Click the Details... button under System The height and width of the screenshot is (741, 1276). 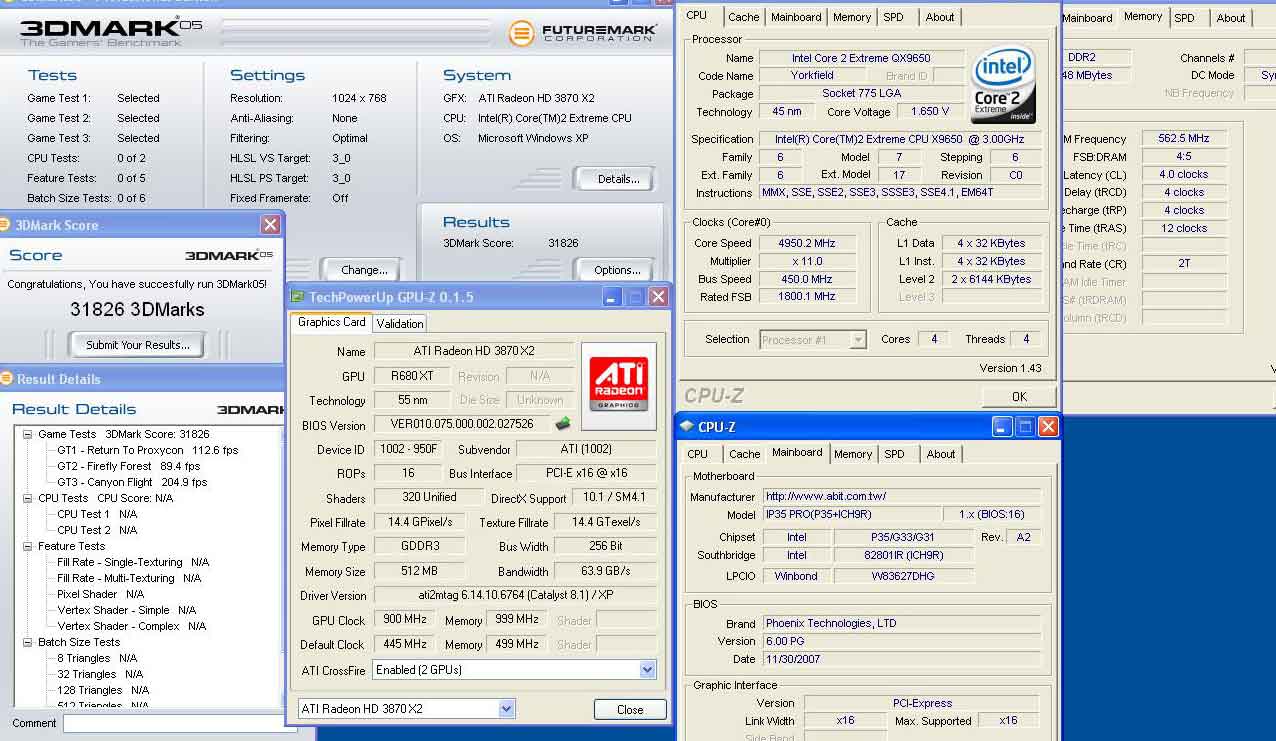(617, 179)
